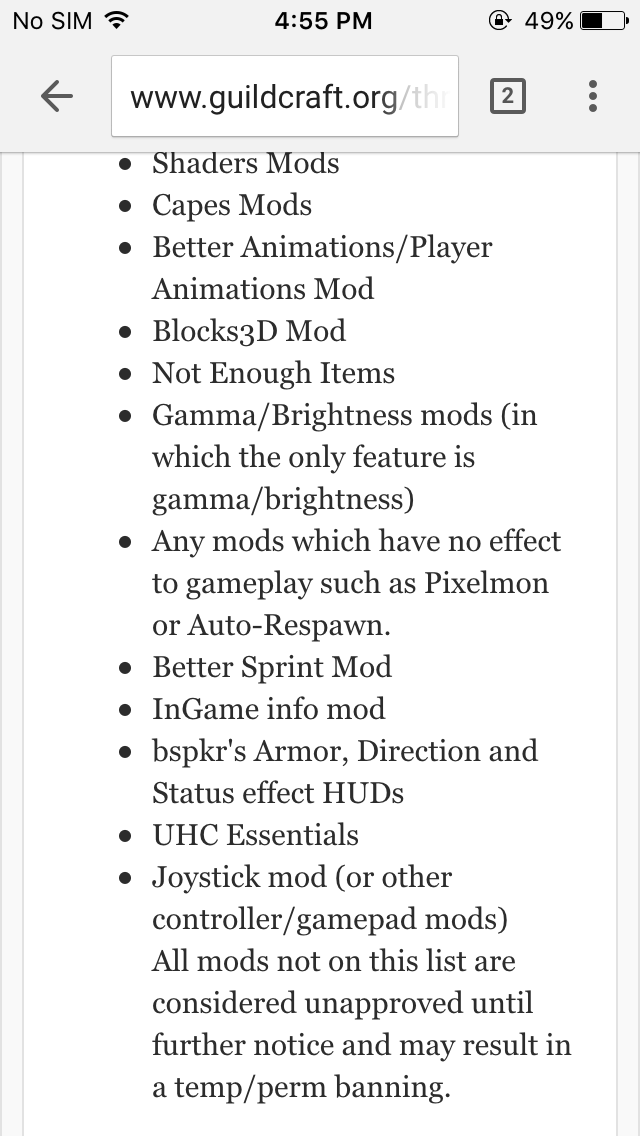Tap the 49% battery percentage text
The height and width of the screenshot is (1136, 640).
coord(549,20)
